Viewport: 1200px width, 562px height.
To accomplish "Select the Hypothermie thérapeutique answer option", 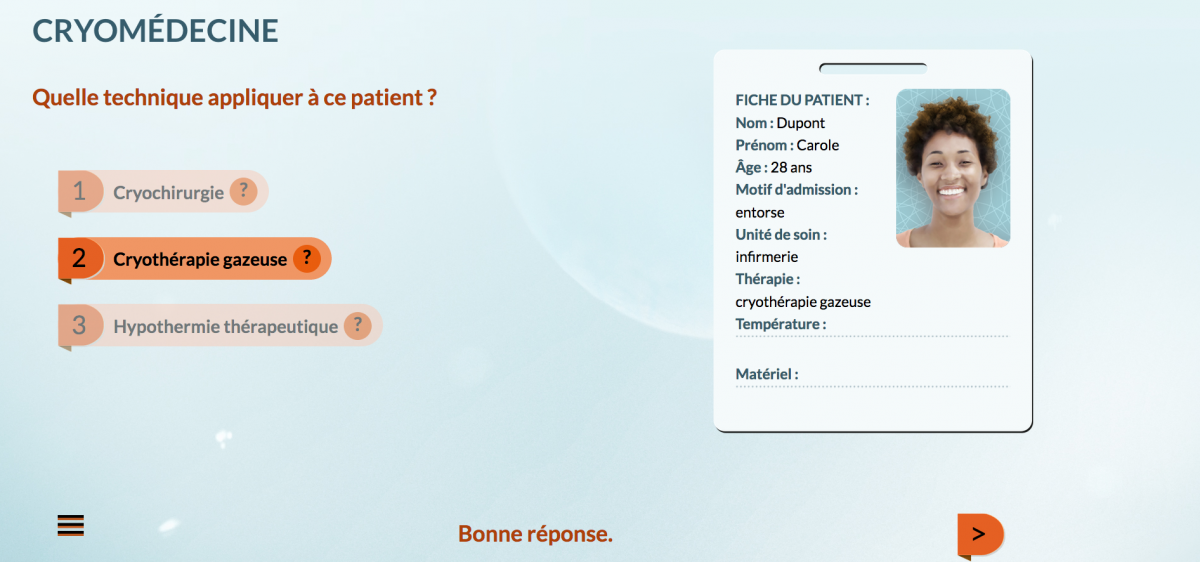I will click(220, 326).
